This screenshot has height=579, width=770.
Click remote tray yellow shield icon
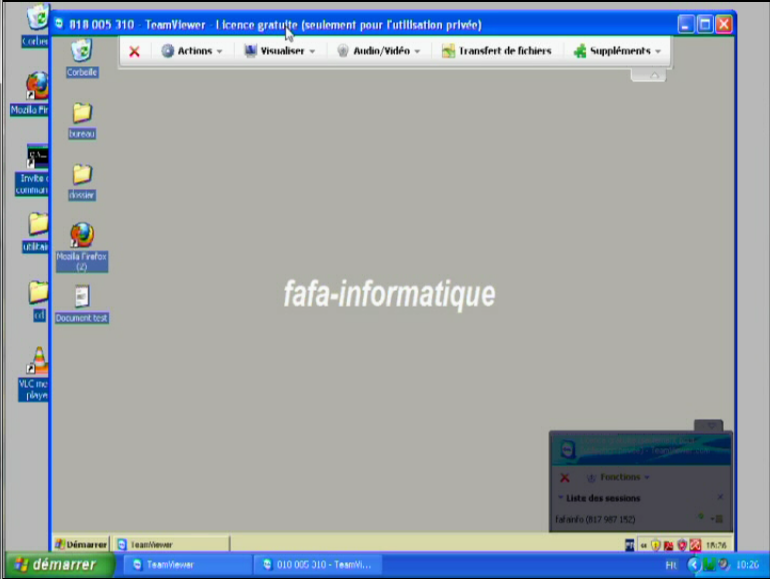656,545
